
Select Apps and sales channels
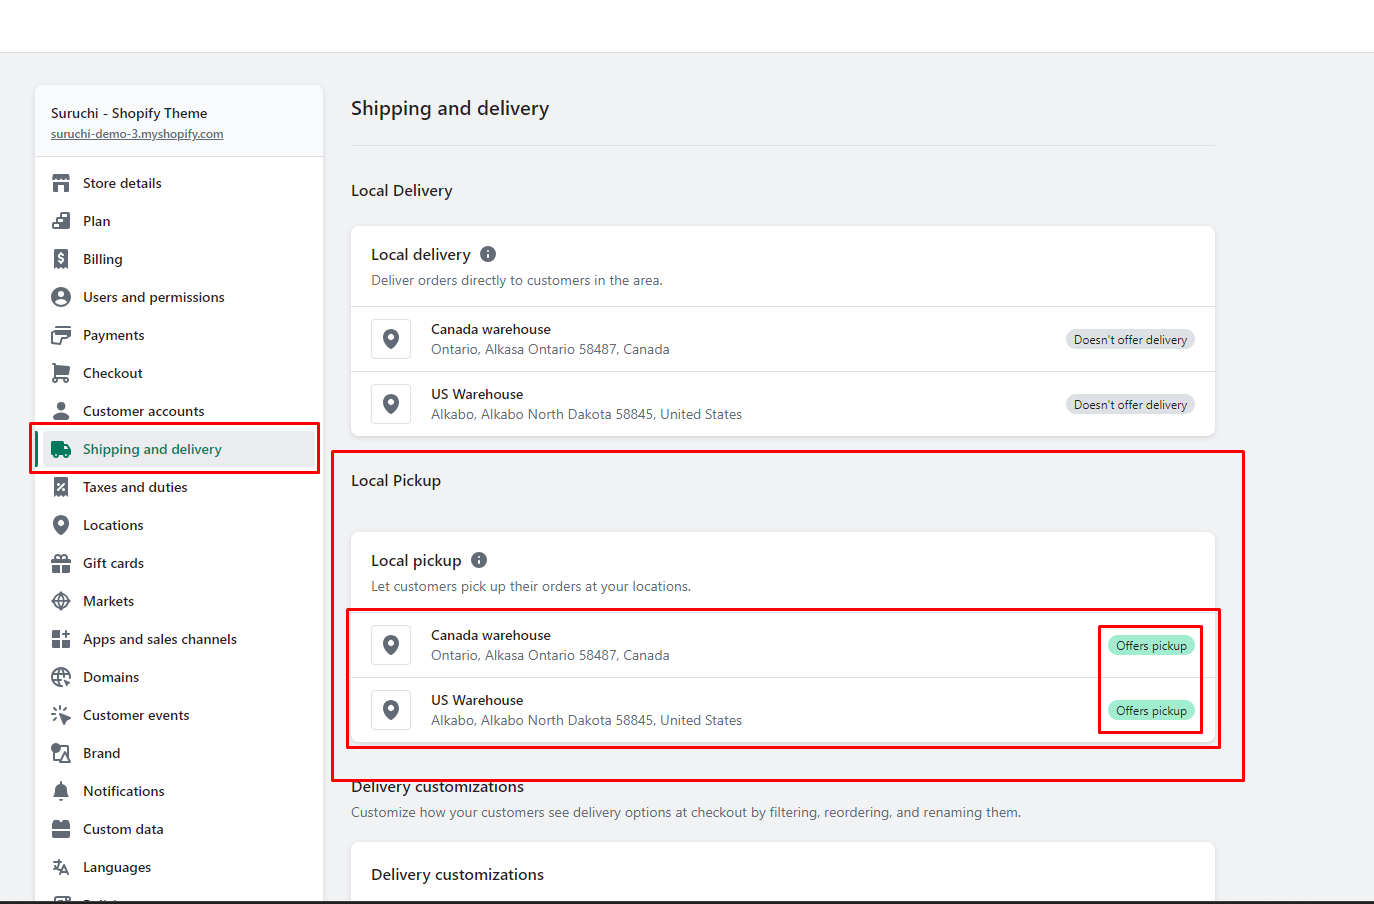click(159, 639)
